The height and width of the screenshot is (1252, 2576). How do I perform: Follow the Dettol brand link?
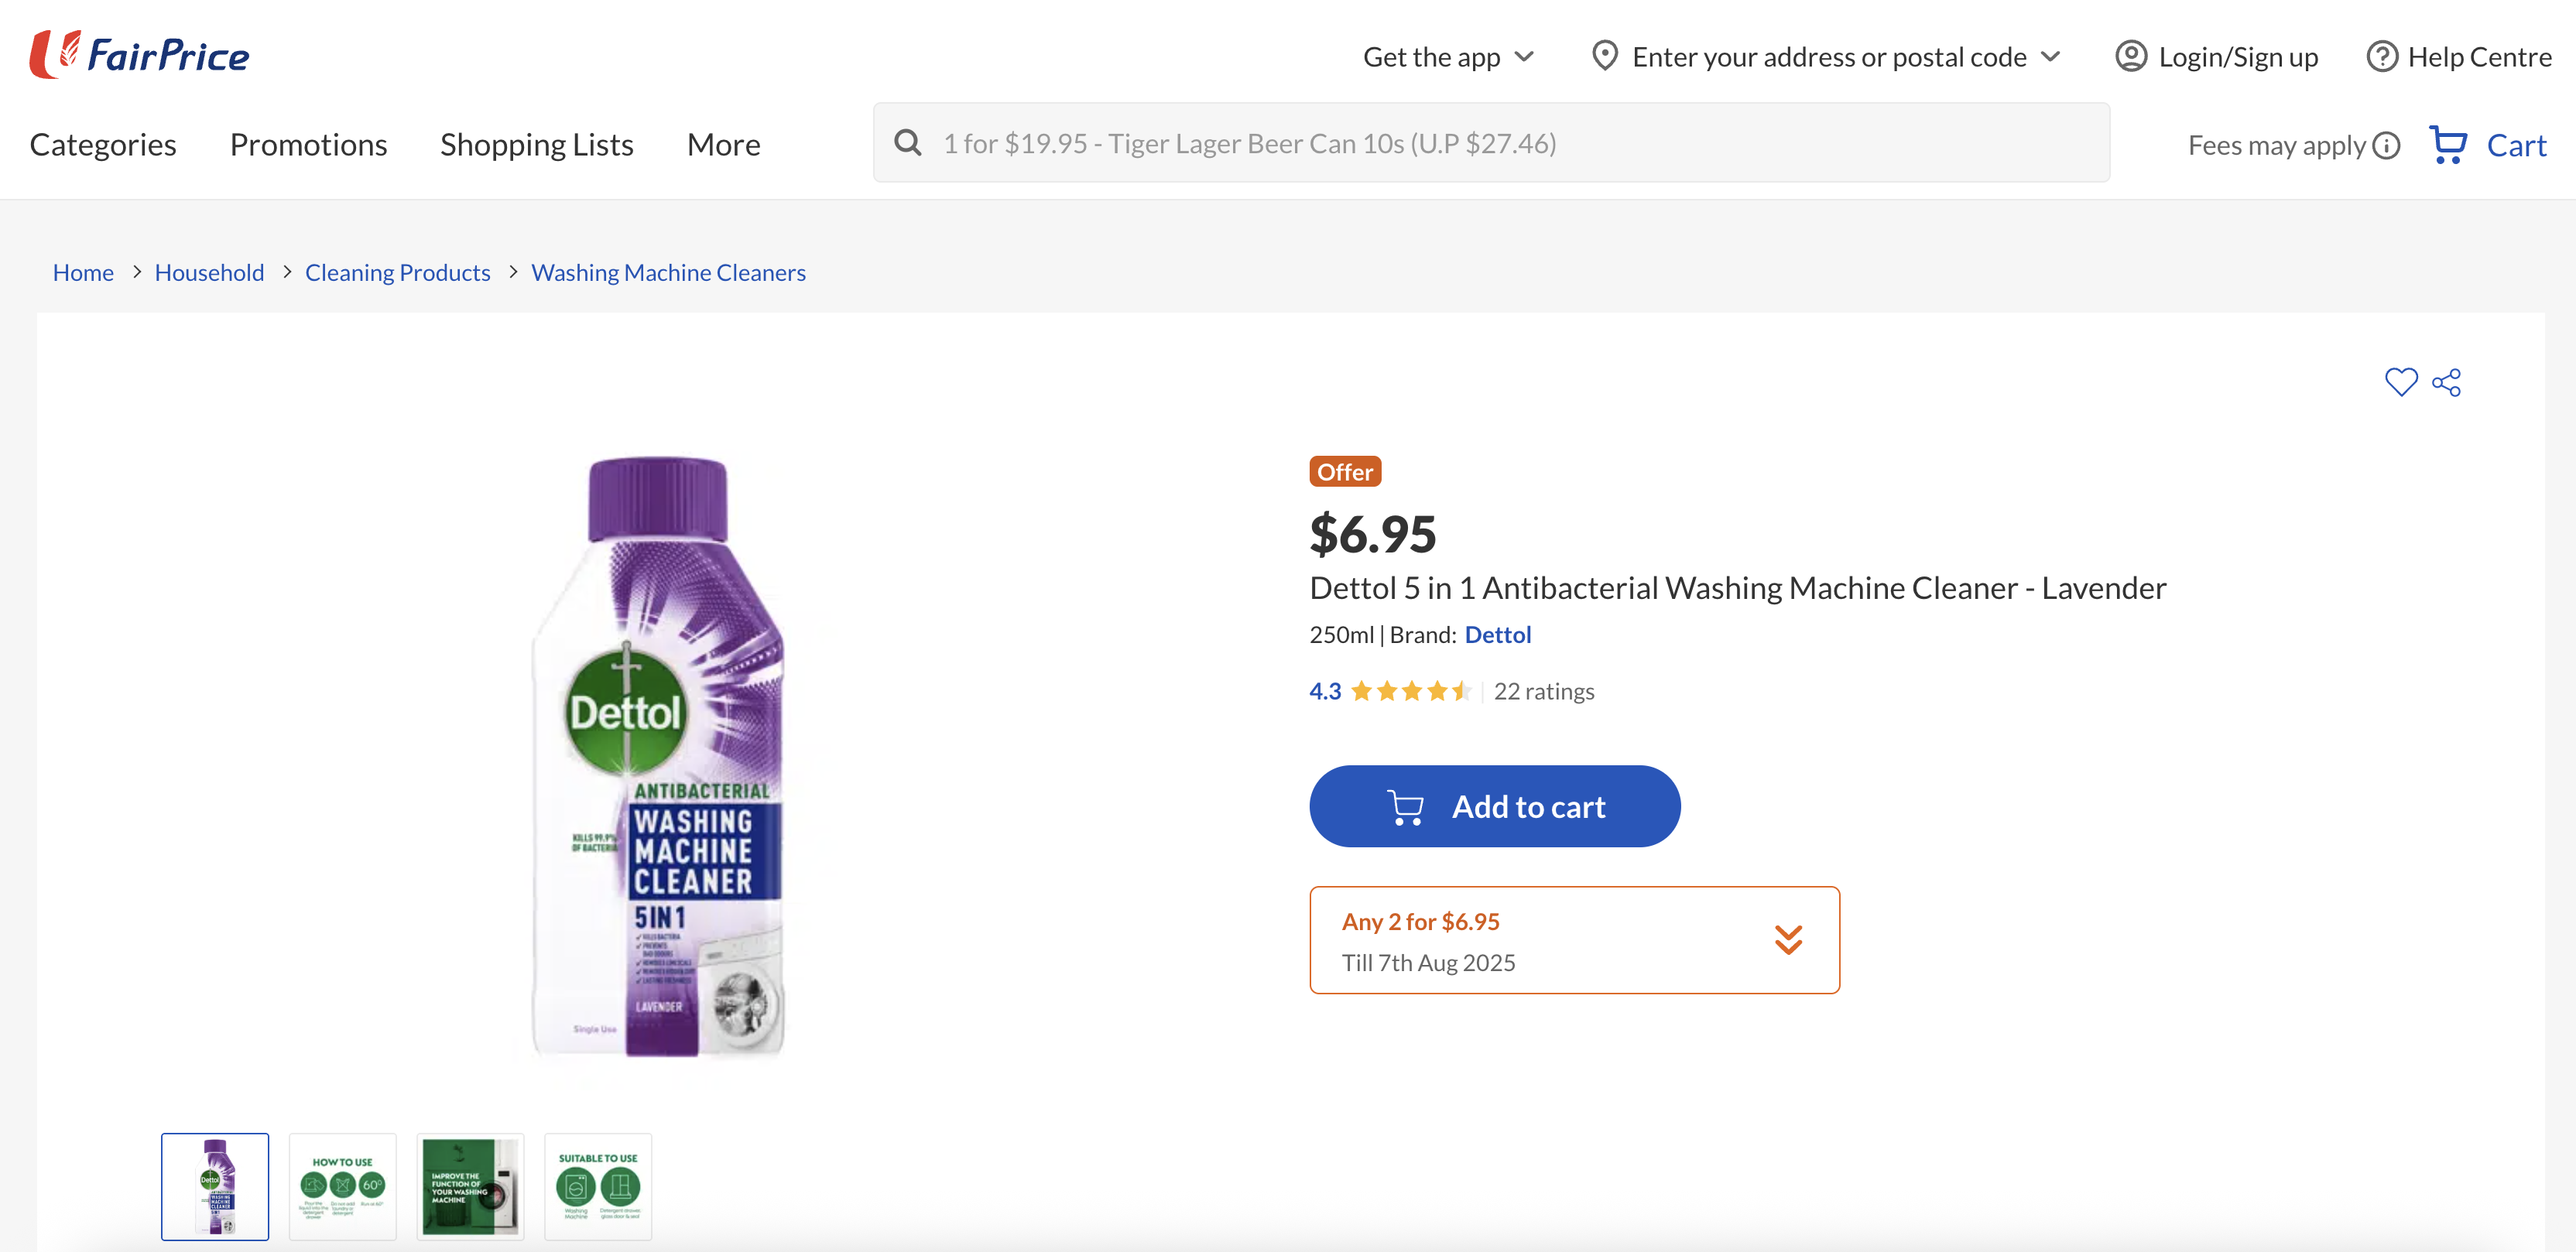1498,635
